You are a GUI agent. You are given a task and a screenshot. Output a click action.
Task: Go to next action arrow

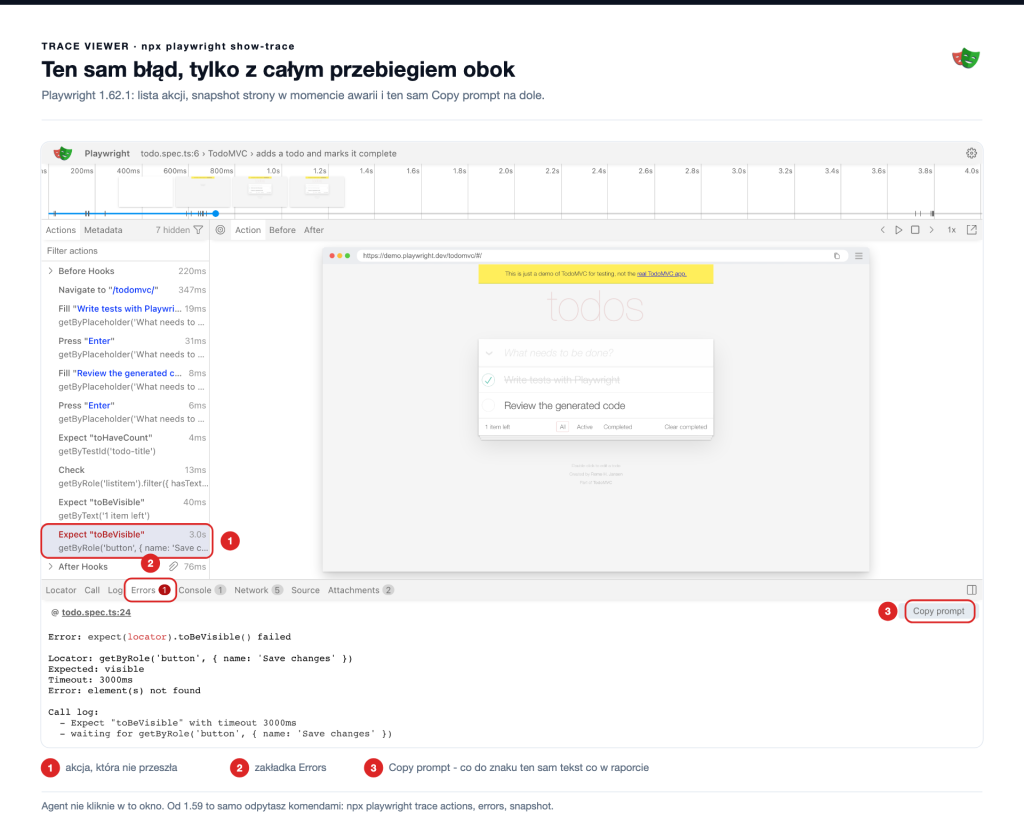coord(931,230)
